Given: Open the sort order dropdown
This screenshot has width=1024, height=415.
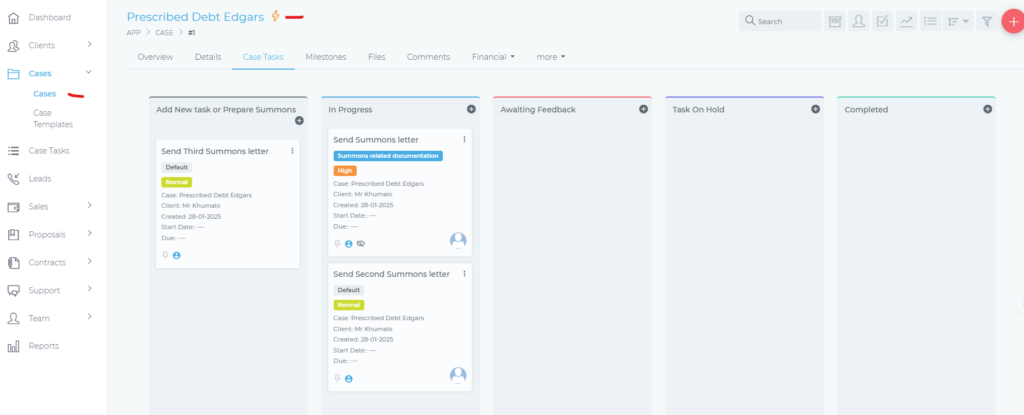Looking at the screenshot, I should 958,21.
